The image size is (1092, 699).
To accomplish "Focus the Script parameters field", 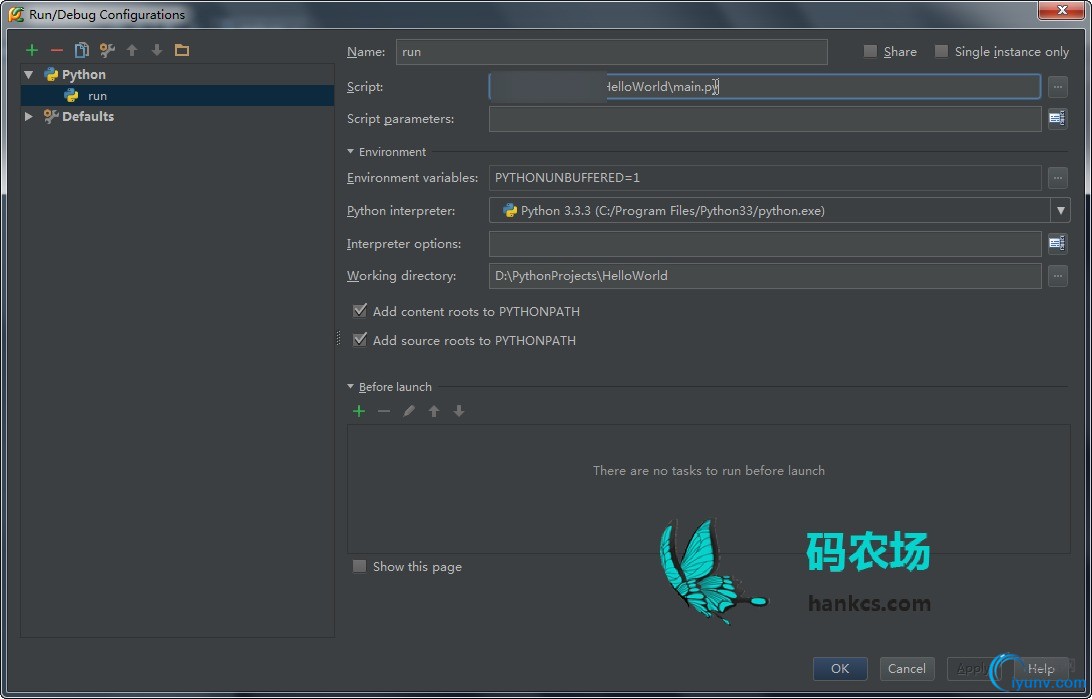I will point(765,119).
